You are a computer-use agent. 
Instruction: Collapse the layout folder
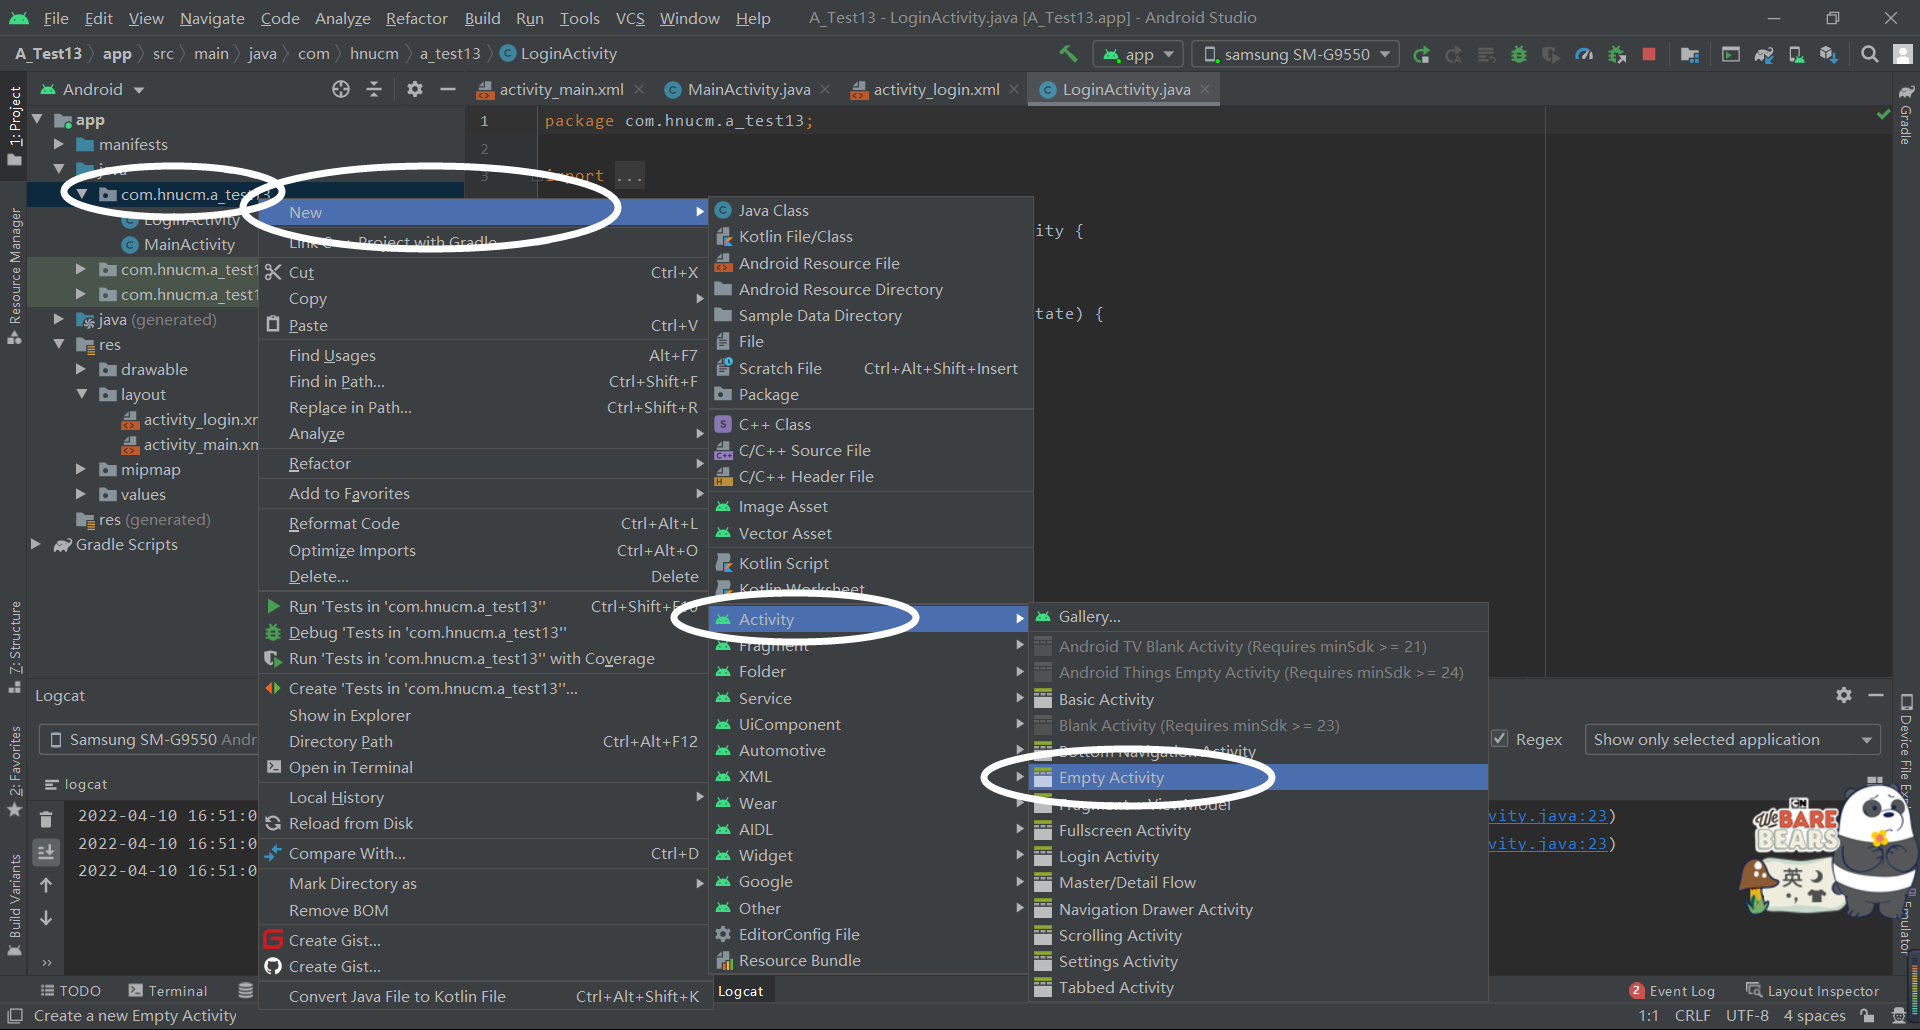(x=81, y=394)
